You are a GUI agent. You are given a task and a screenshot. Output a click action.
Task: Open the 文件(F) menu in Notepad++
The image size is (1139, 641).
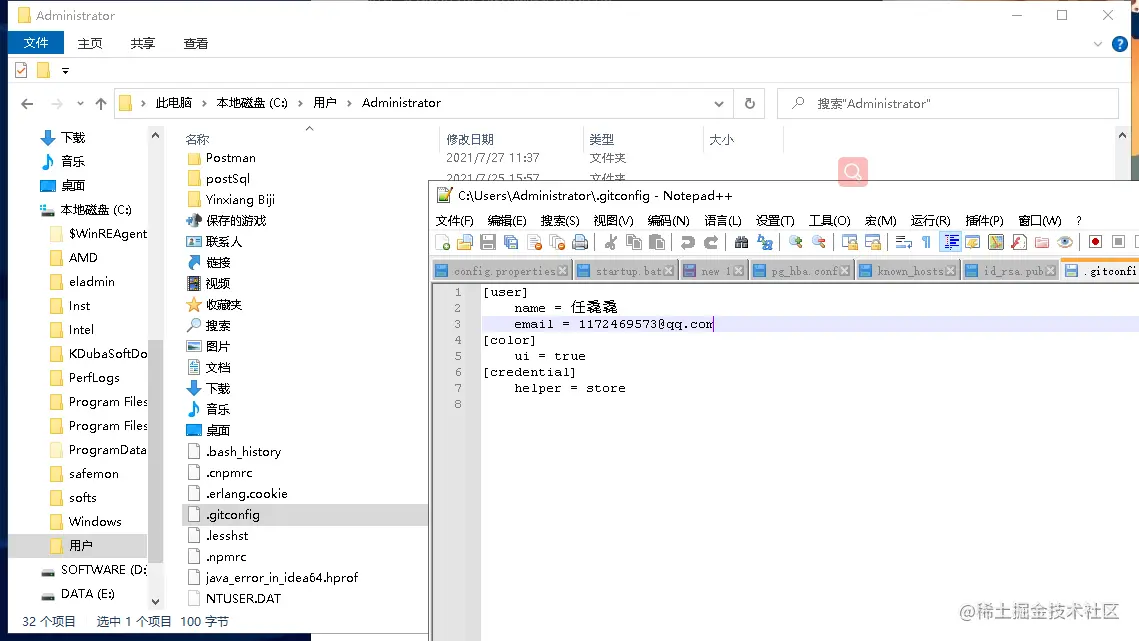455,220
